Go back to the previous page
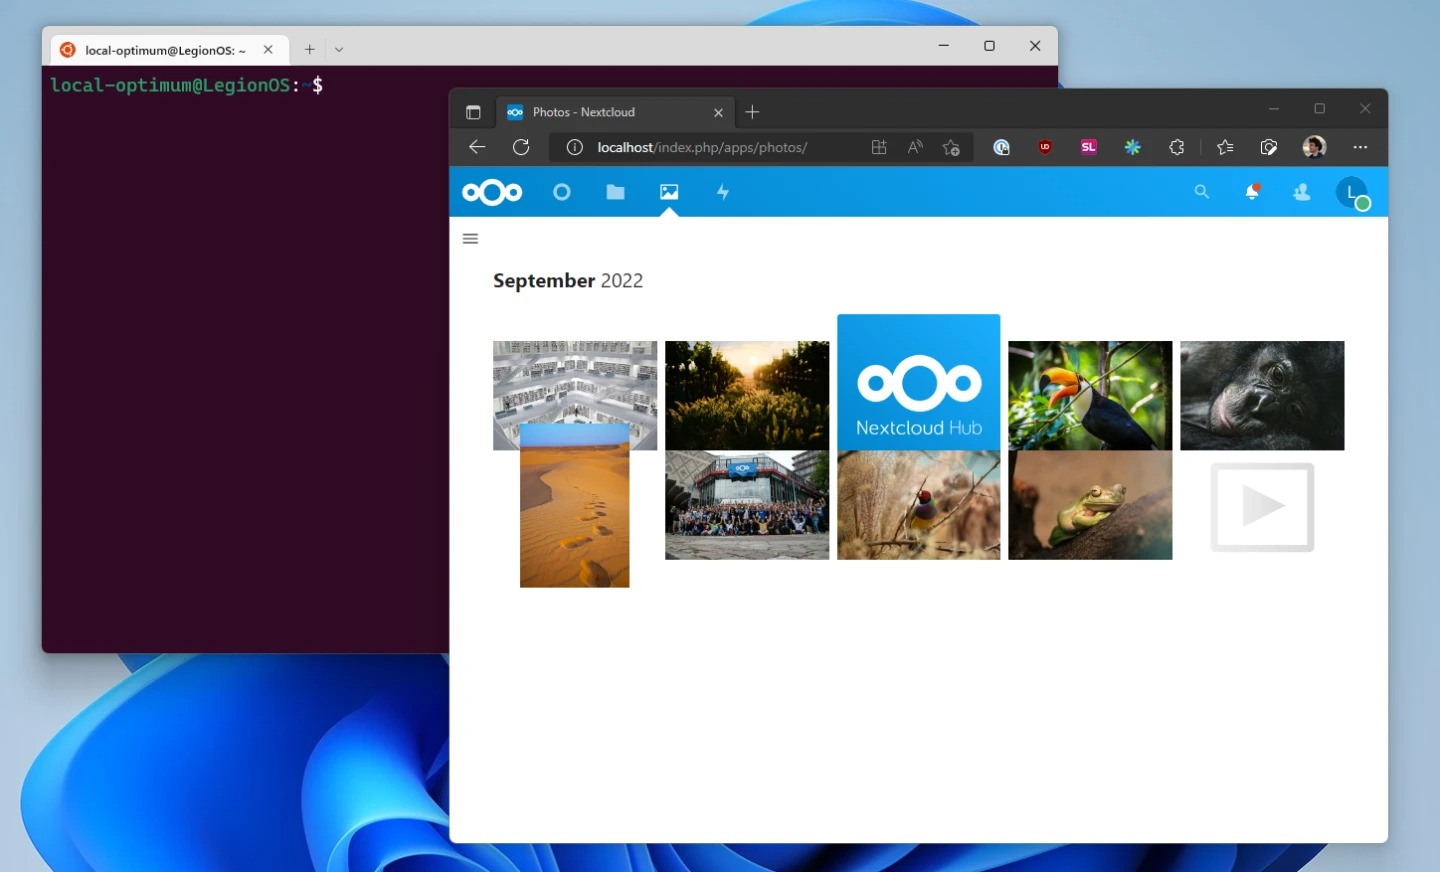Screen dimensions: 1440x872 pyautogui.click(x=477, y=147)
